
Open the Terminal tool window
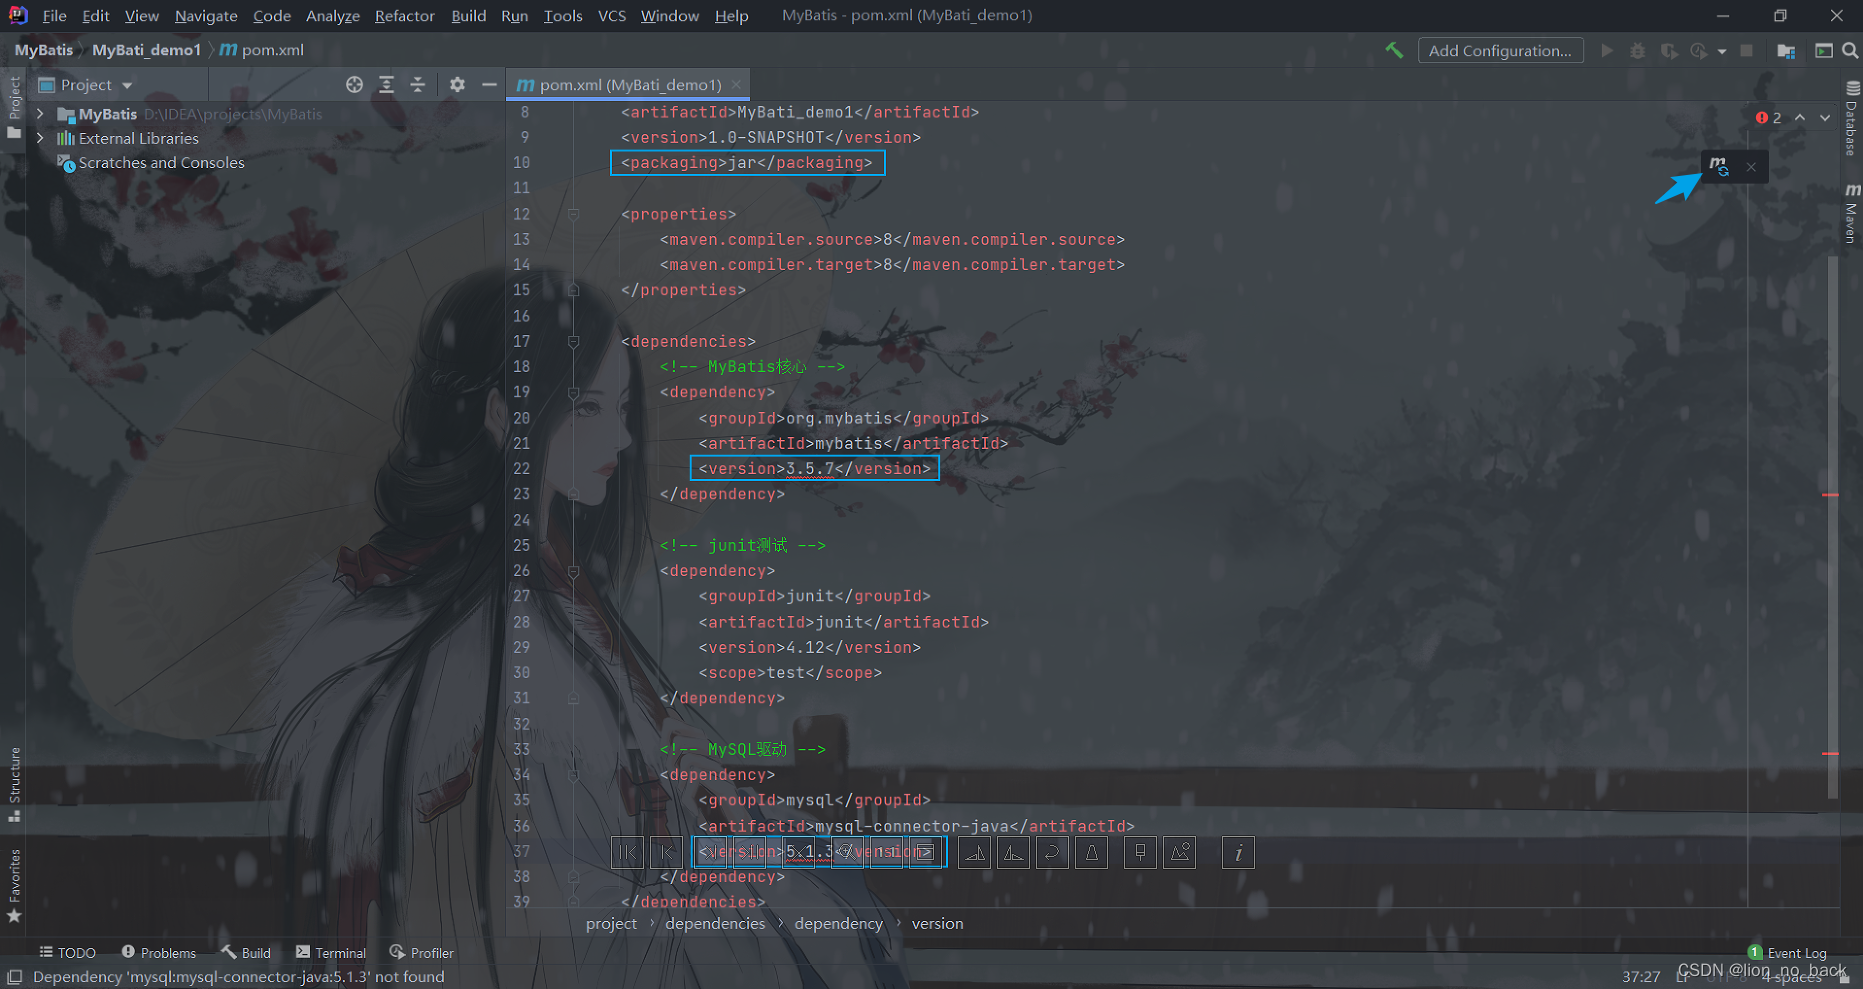pos(331,953)
